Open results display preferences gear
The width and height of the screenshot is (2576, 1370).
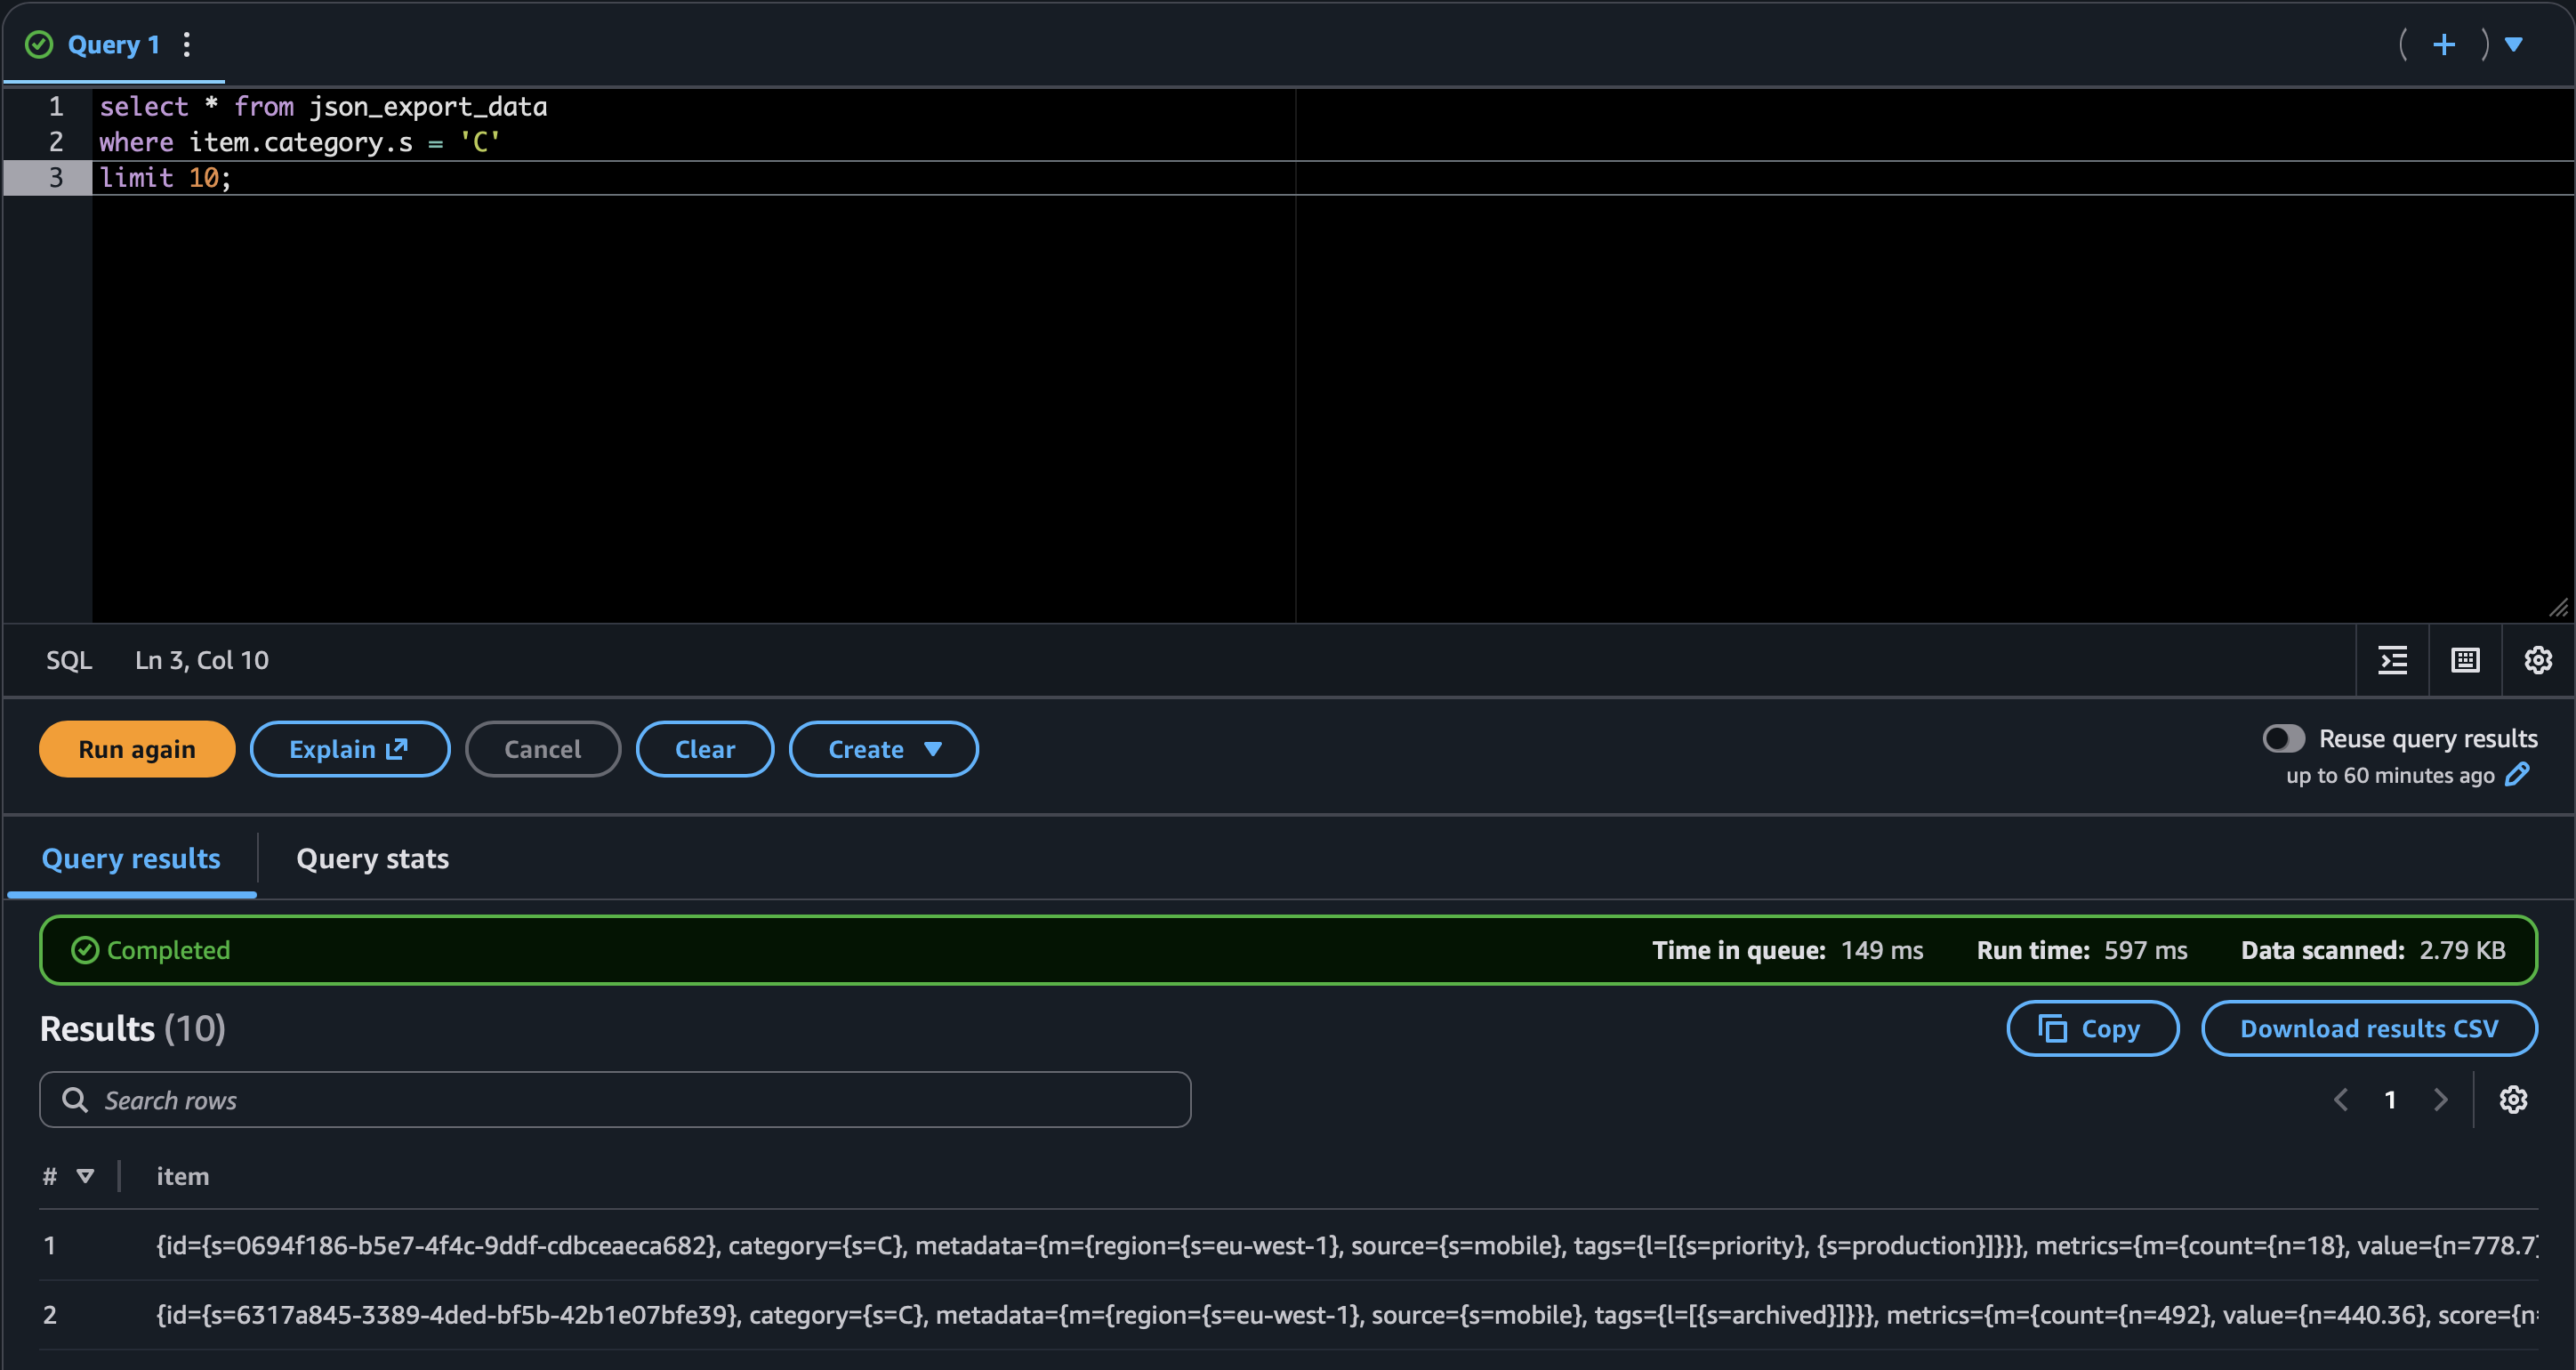2513,1100
